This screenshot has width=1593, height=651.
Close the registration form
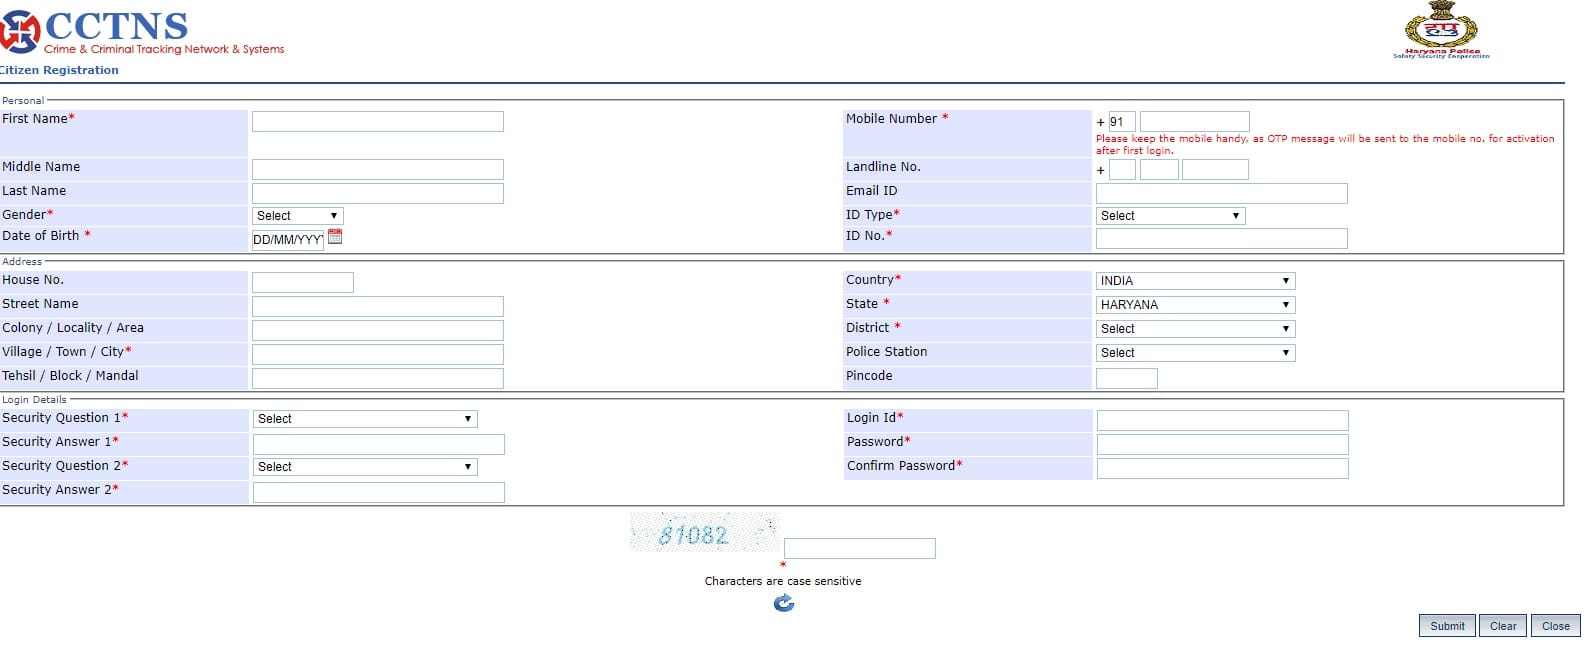coord(1555,626)
